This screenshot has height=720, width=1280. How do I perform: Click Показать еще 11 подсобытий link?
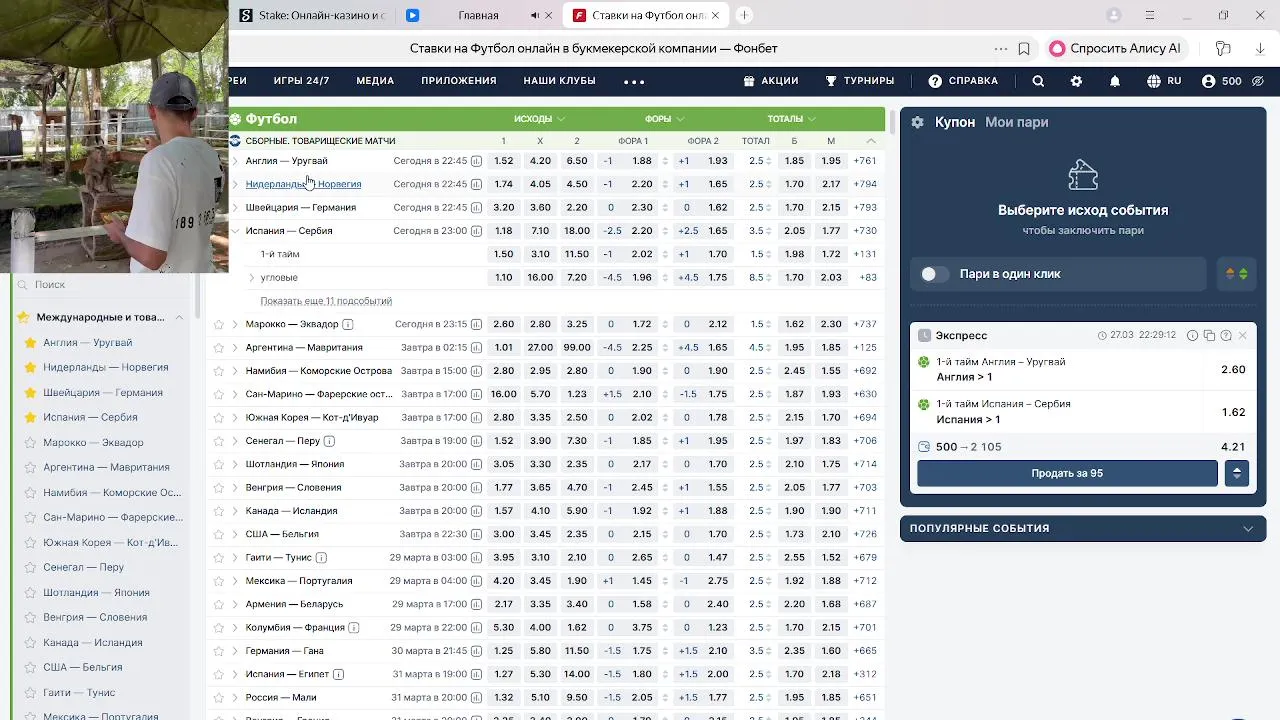326,301
